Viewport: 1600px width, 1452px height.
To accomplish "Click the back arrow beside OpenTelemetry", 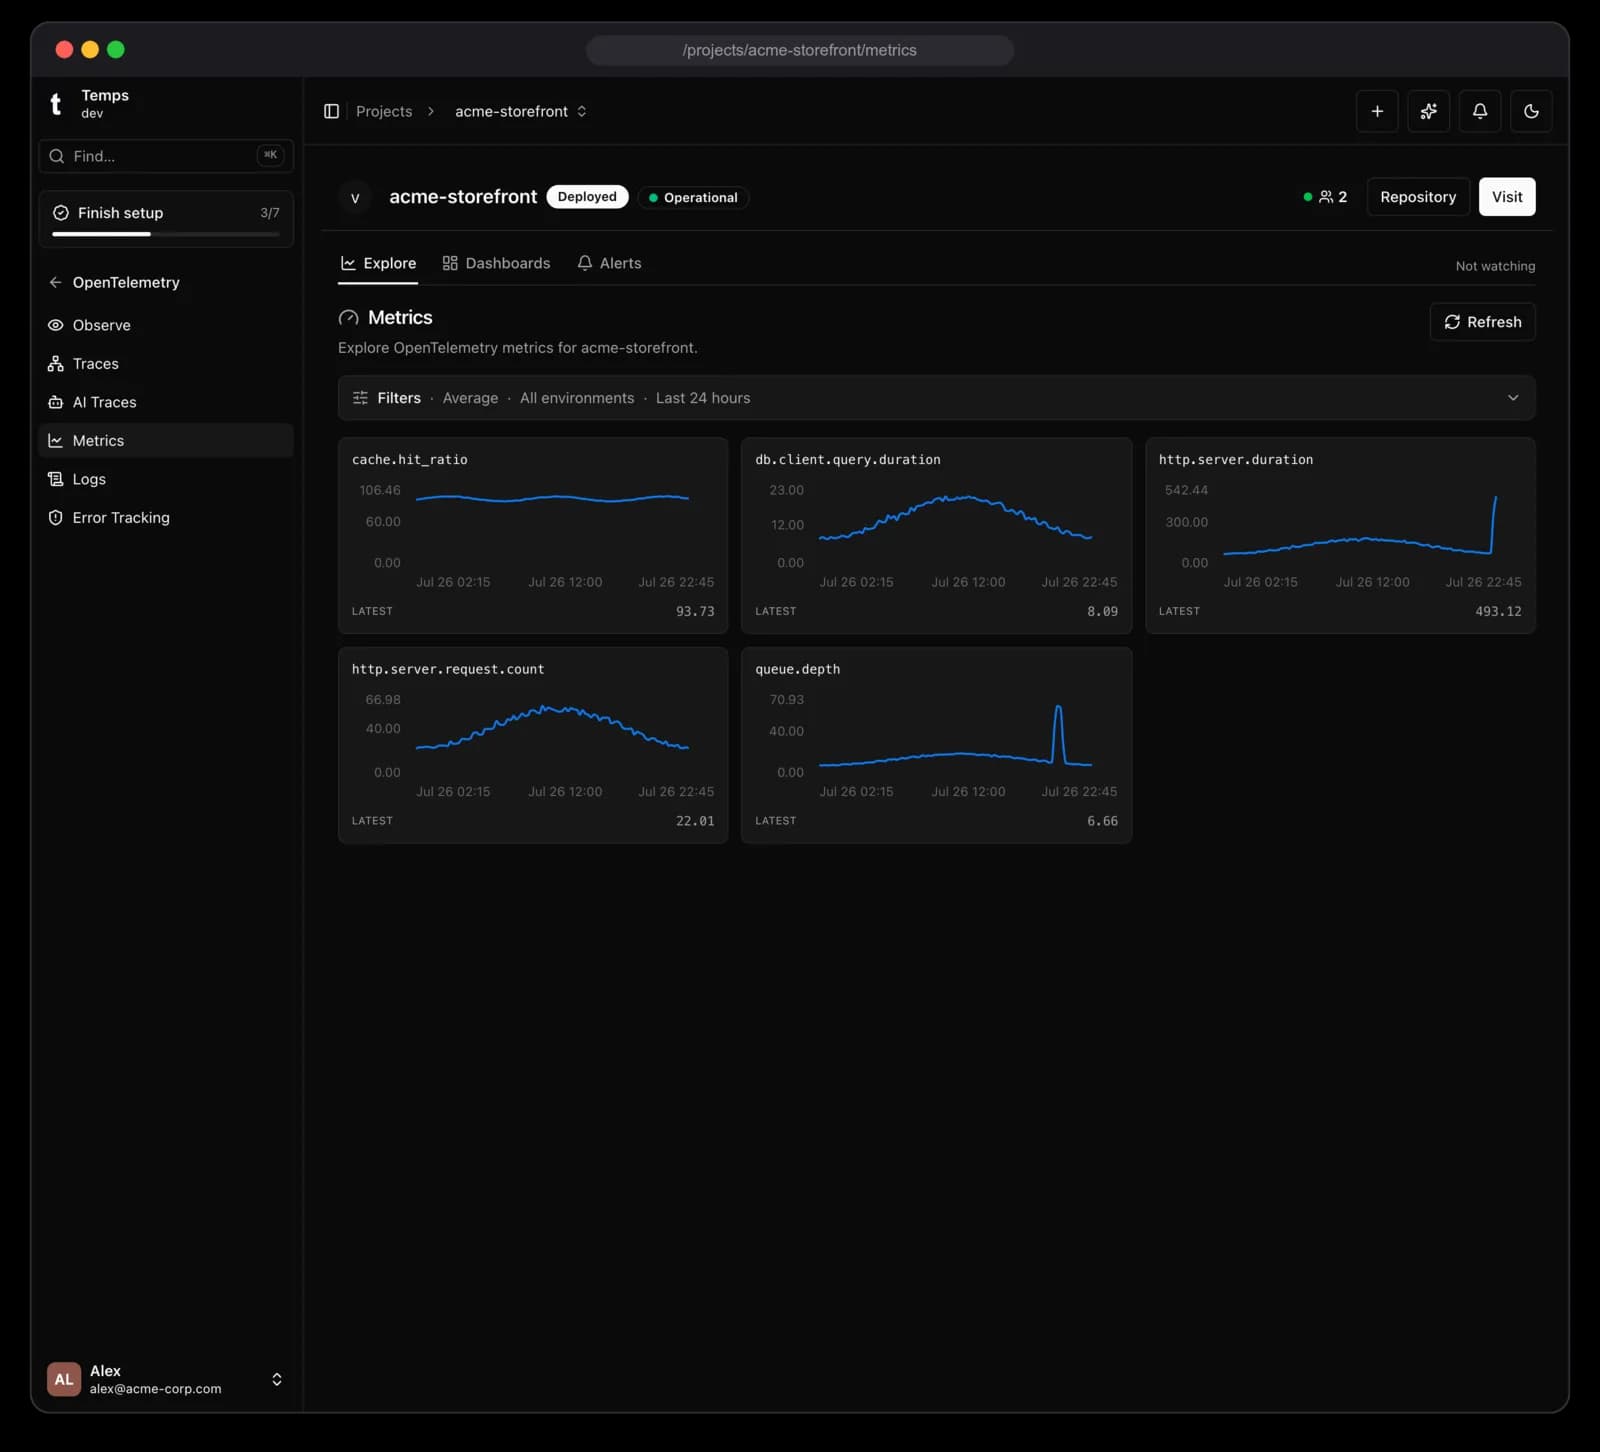I will pos(55,282).
